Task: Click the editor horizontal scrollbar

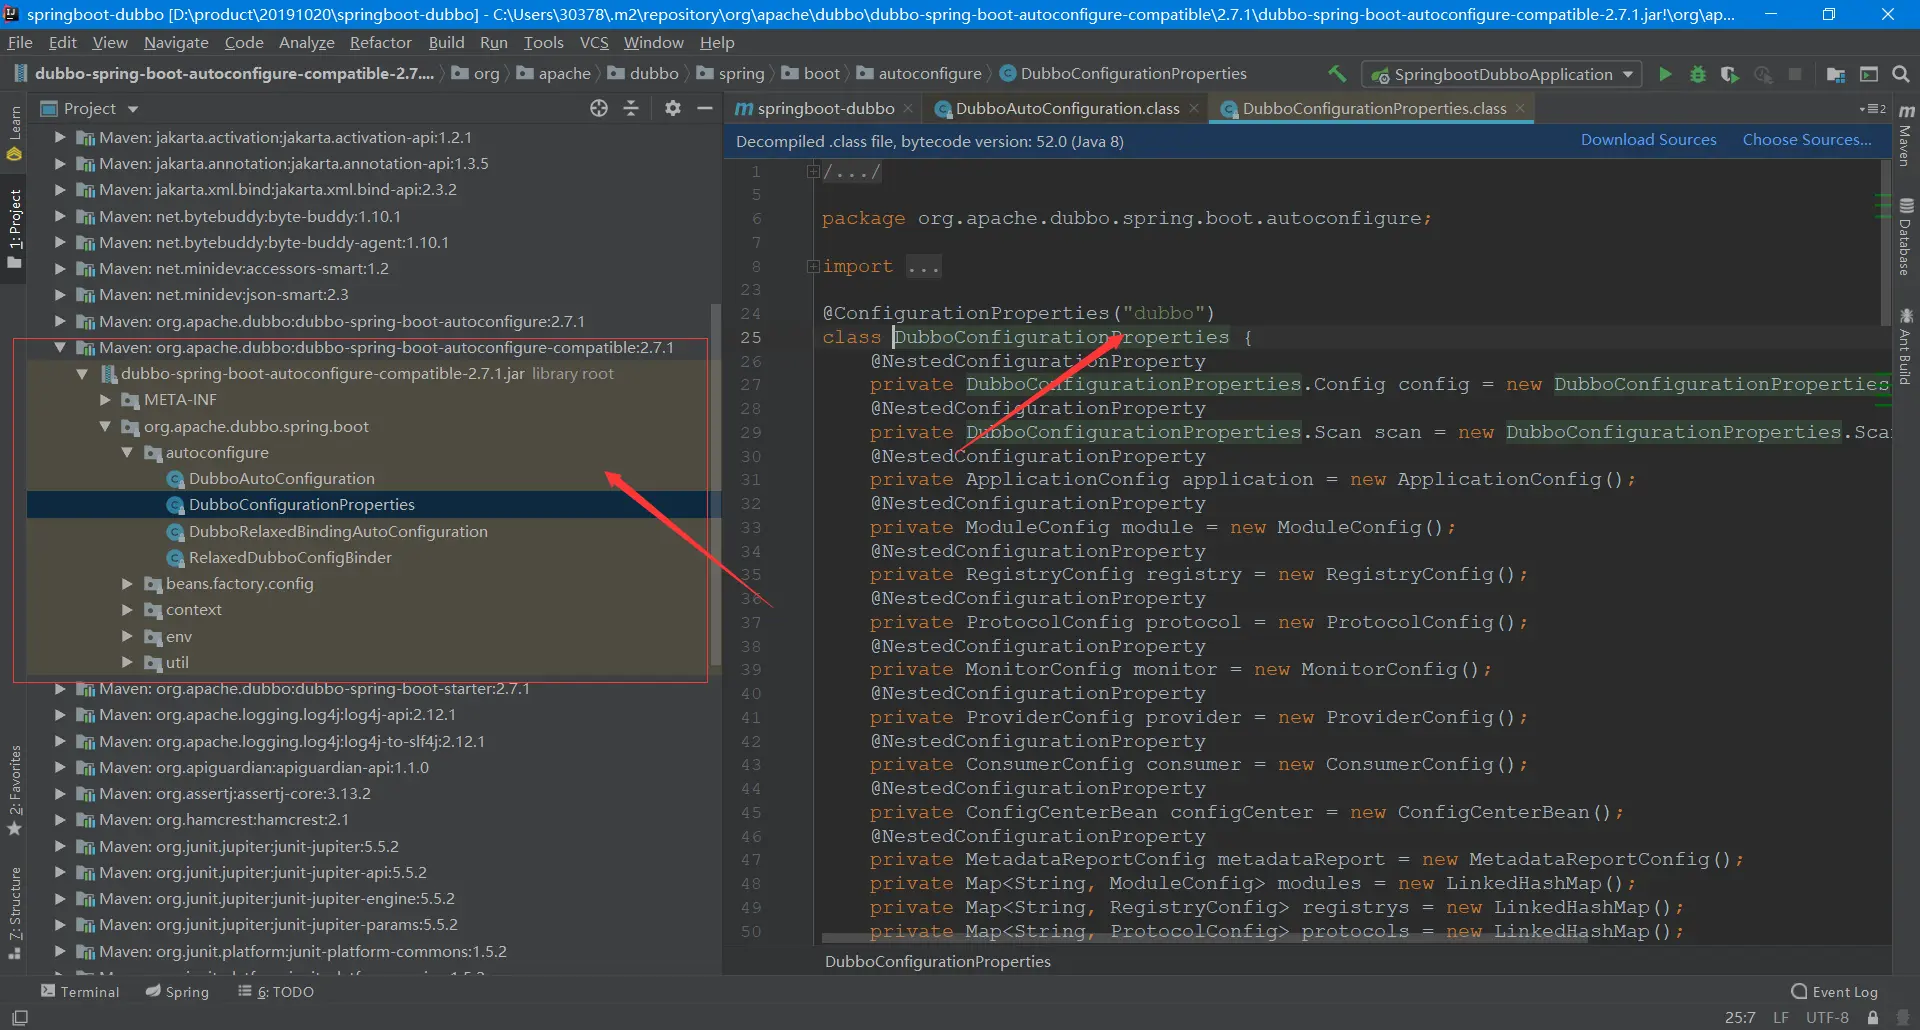Action: 1204,939
